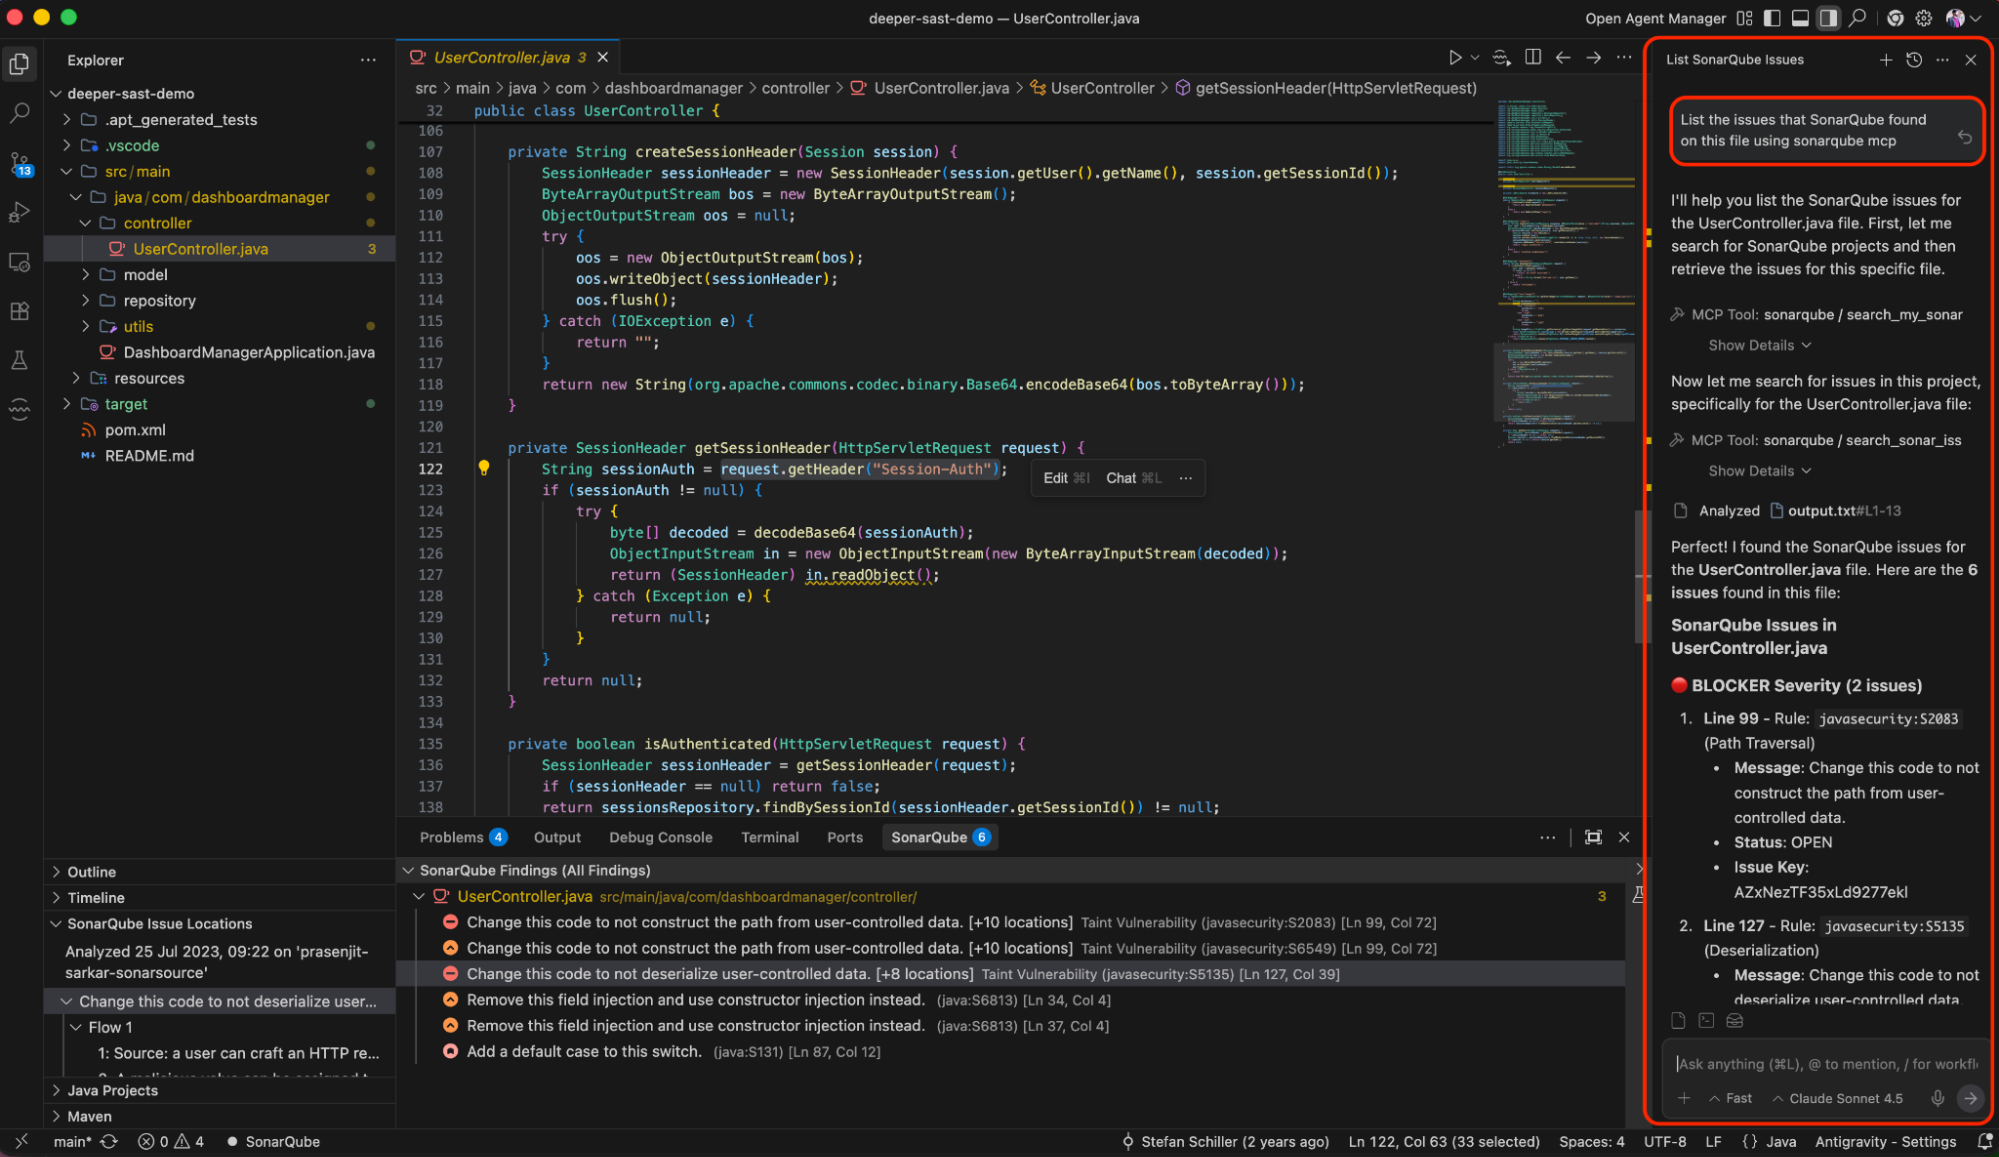
Task: Switch to the Terminal tab
Action: coord(769,837)
